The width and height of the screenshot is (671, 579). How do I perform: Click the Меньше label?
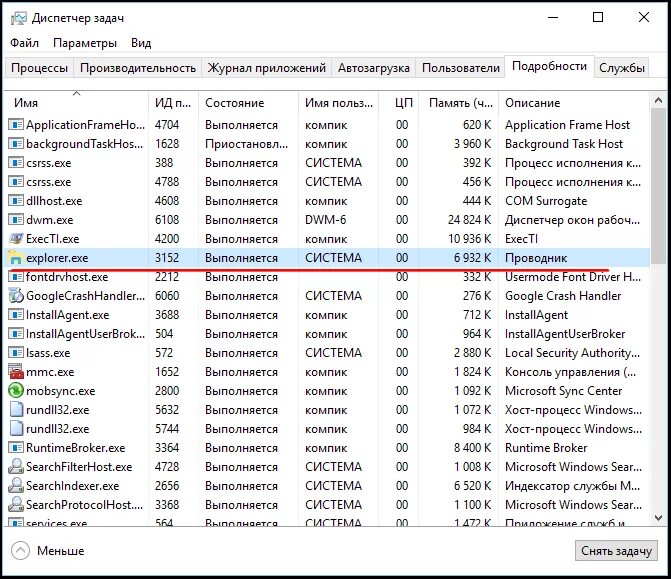(60, 551)
